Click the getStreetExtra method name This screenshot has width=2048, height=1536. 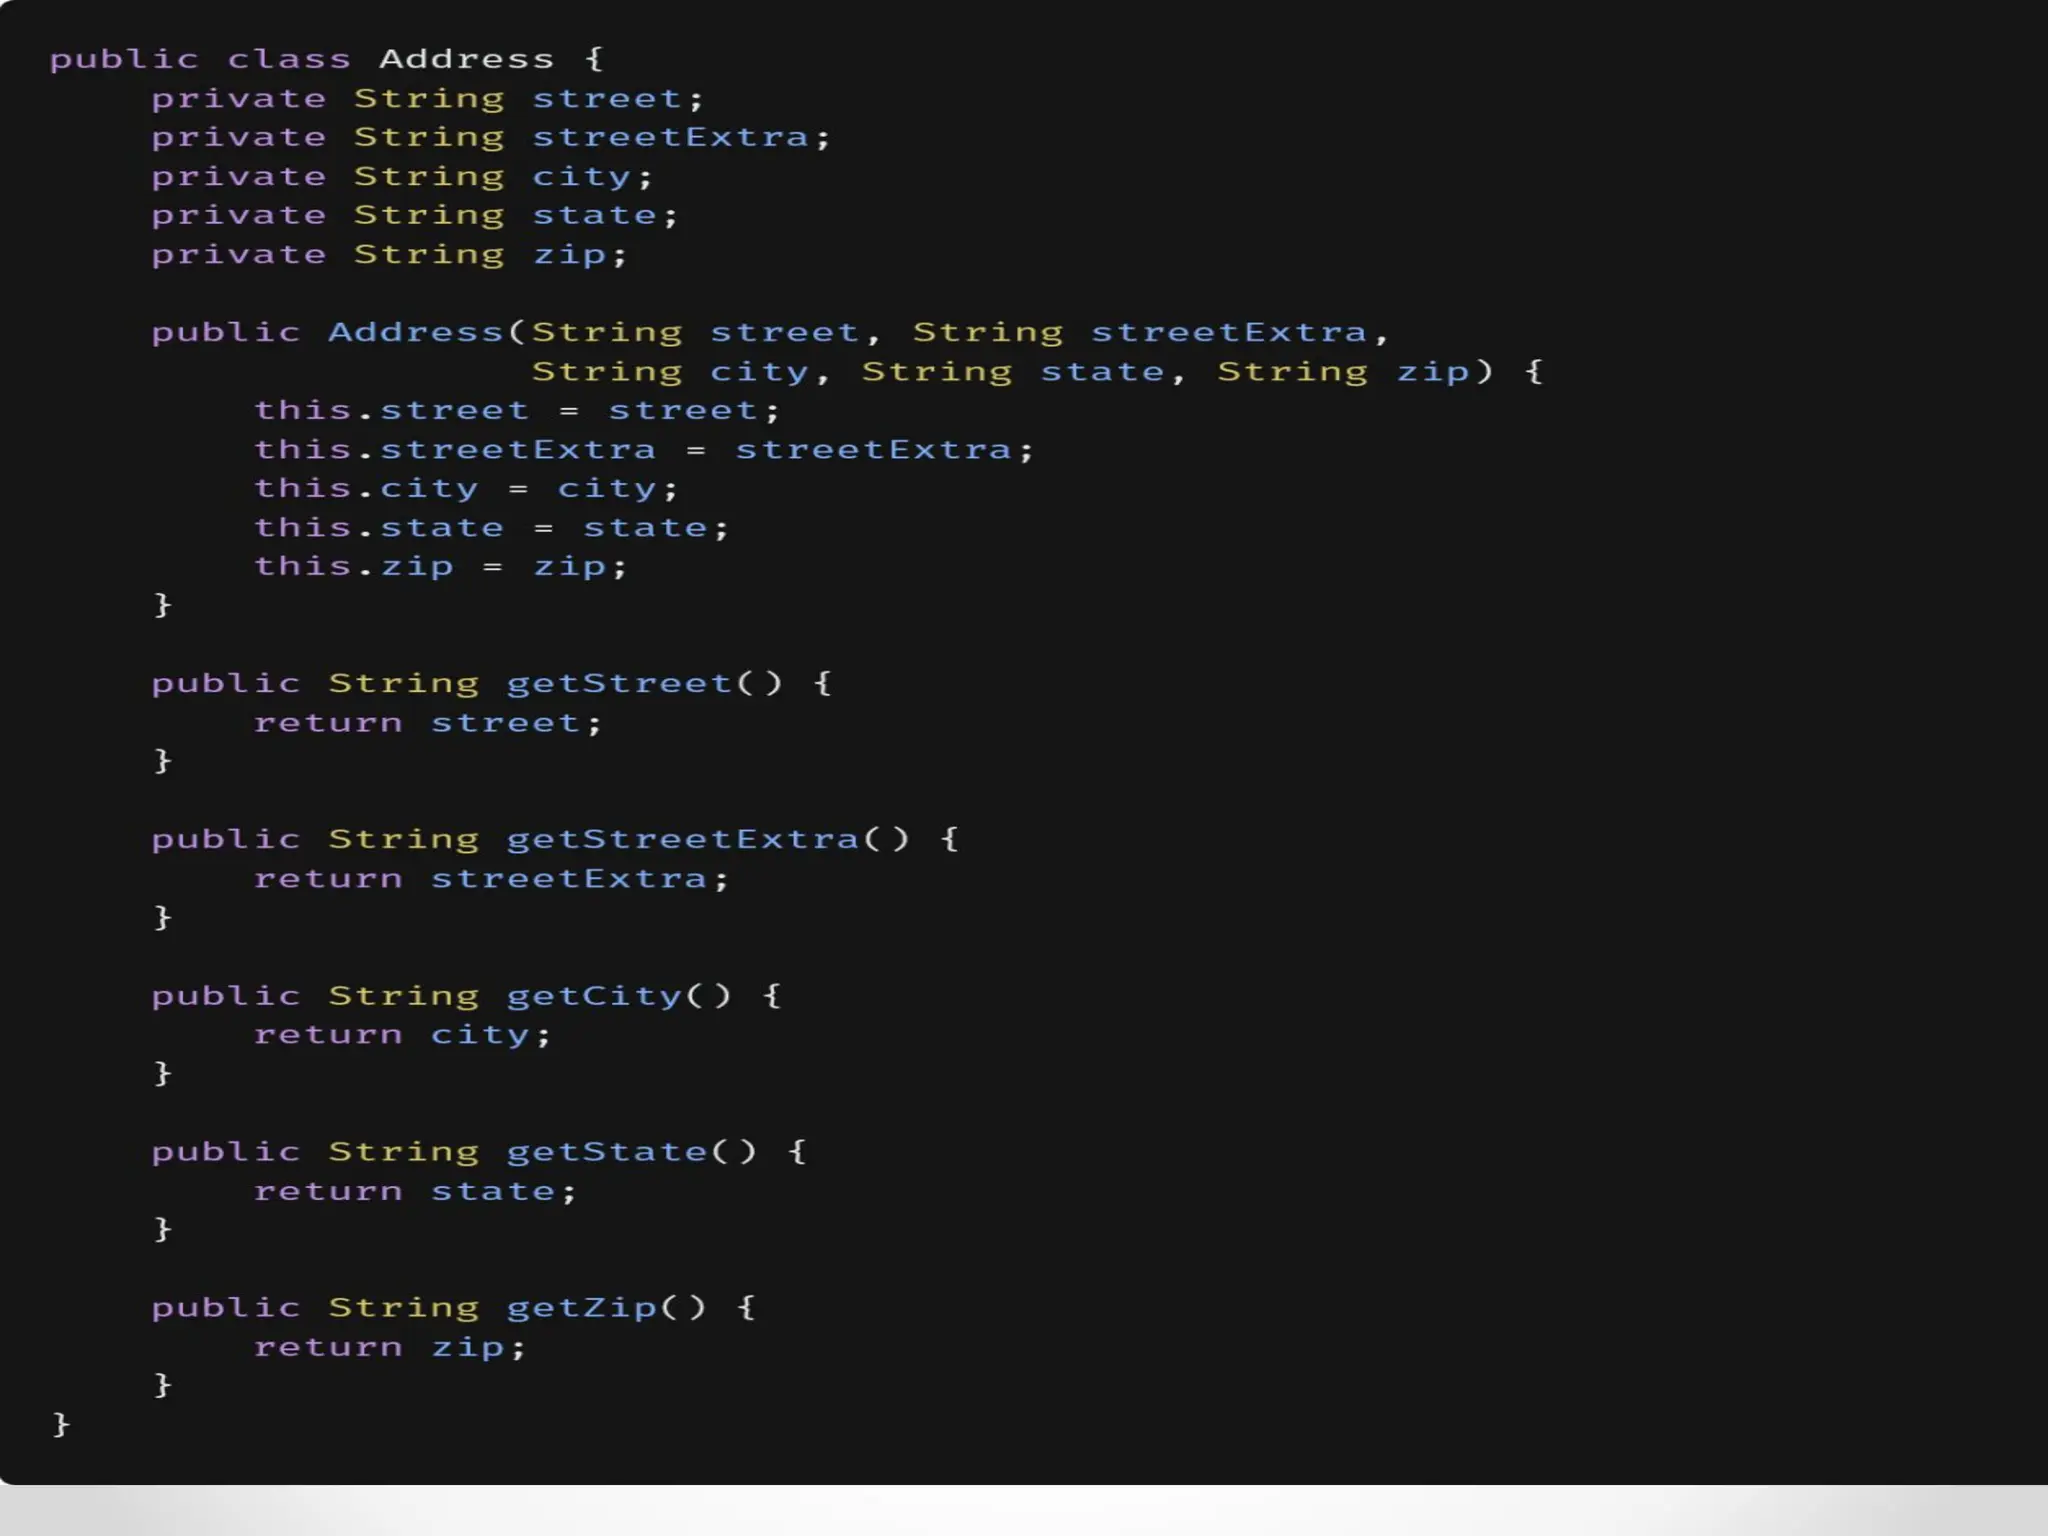click(x=683, y=840)
